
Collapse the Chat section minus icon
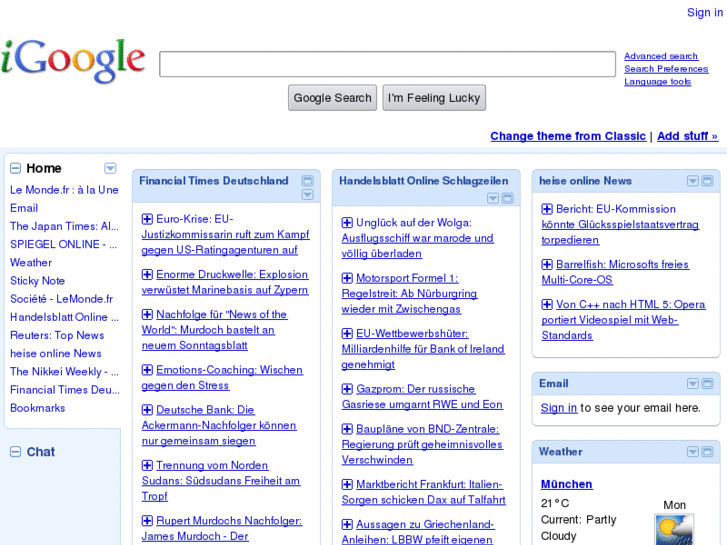[15, 452]
